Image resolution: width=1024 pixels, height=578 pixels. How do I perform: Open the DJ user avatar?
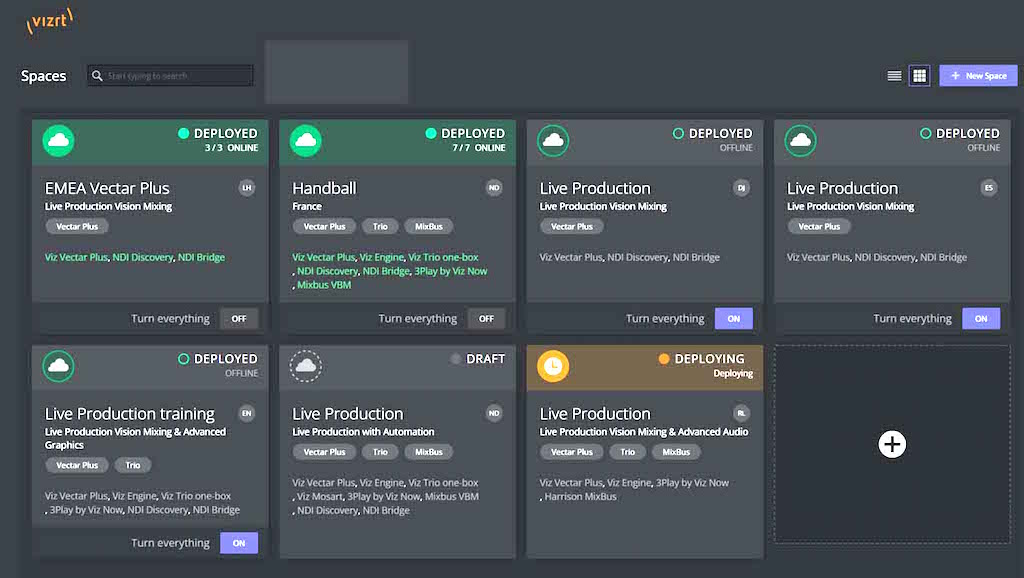(x=741, y=188)
